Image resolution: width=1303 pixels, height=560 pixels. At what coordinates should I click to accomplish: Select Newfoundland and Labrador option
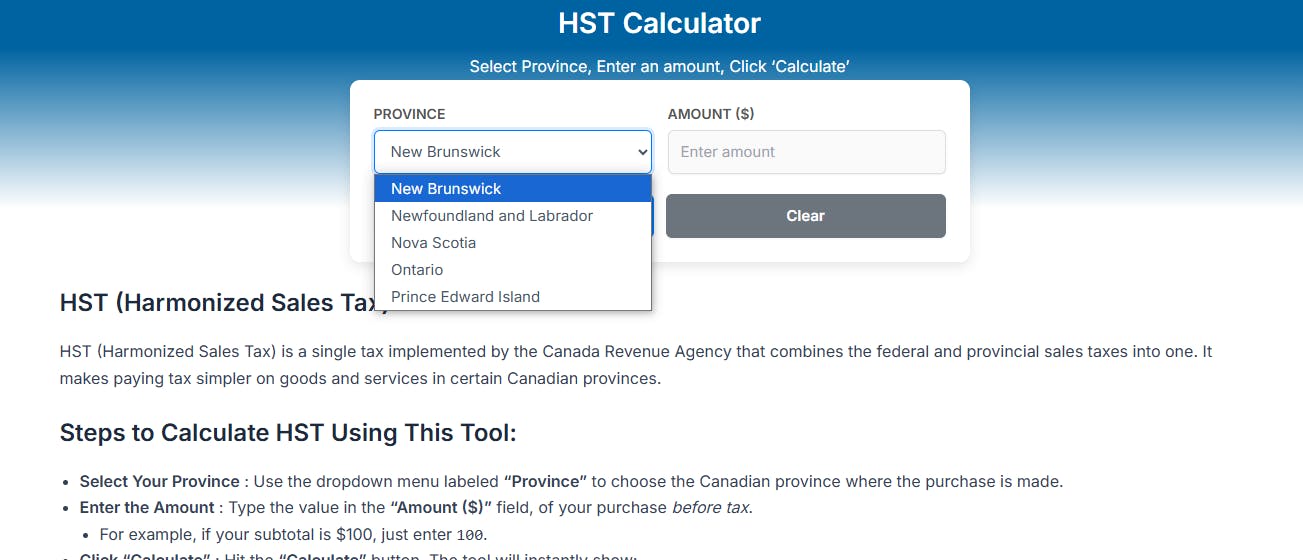(x=513, y=216)
